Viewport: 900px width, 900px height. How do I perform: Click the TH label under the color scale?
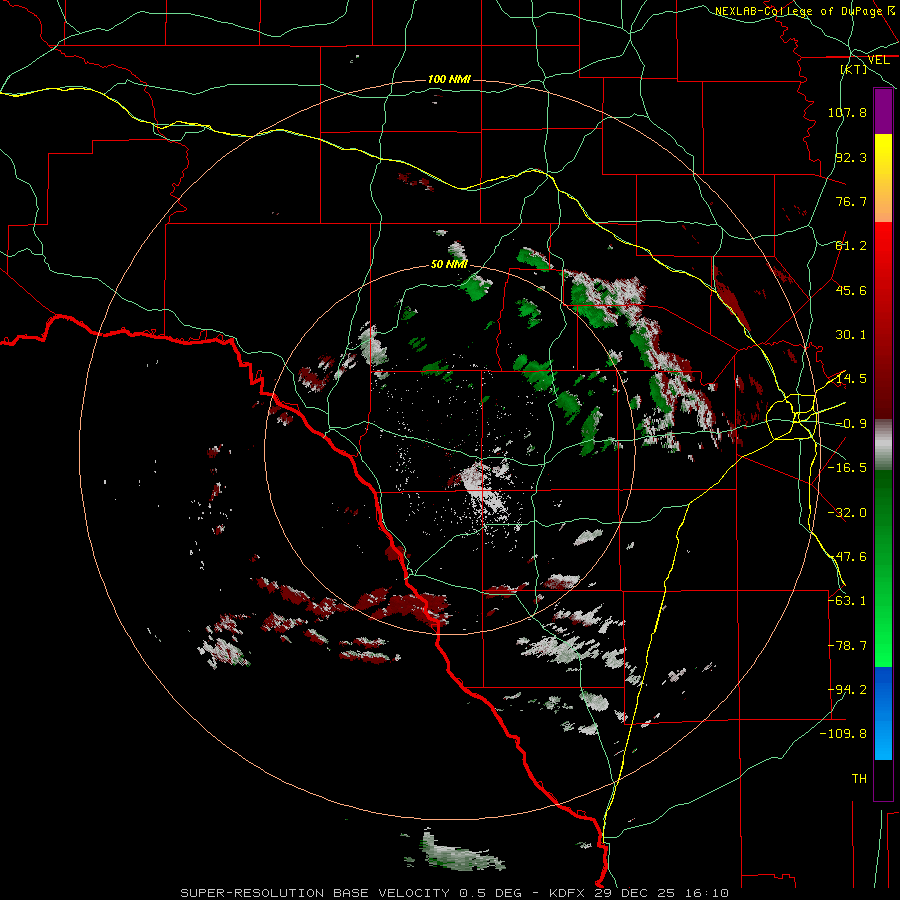pos(859,779)
